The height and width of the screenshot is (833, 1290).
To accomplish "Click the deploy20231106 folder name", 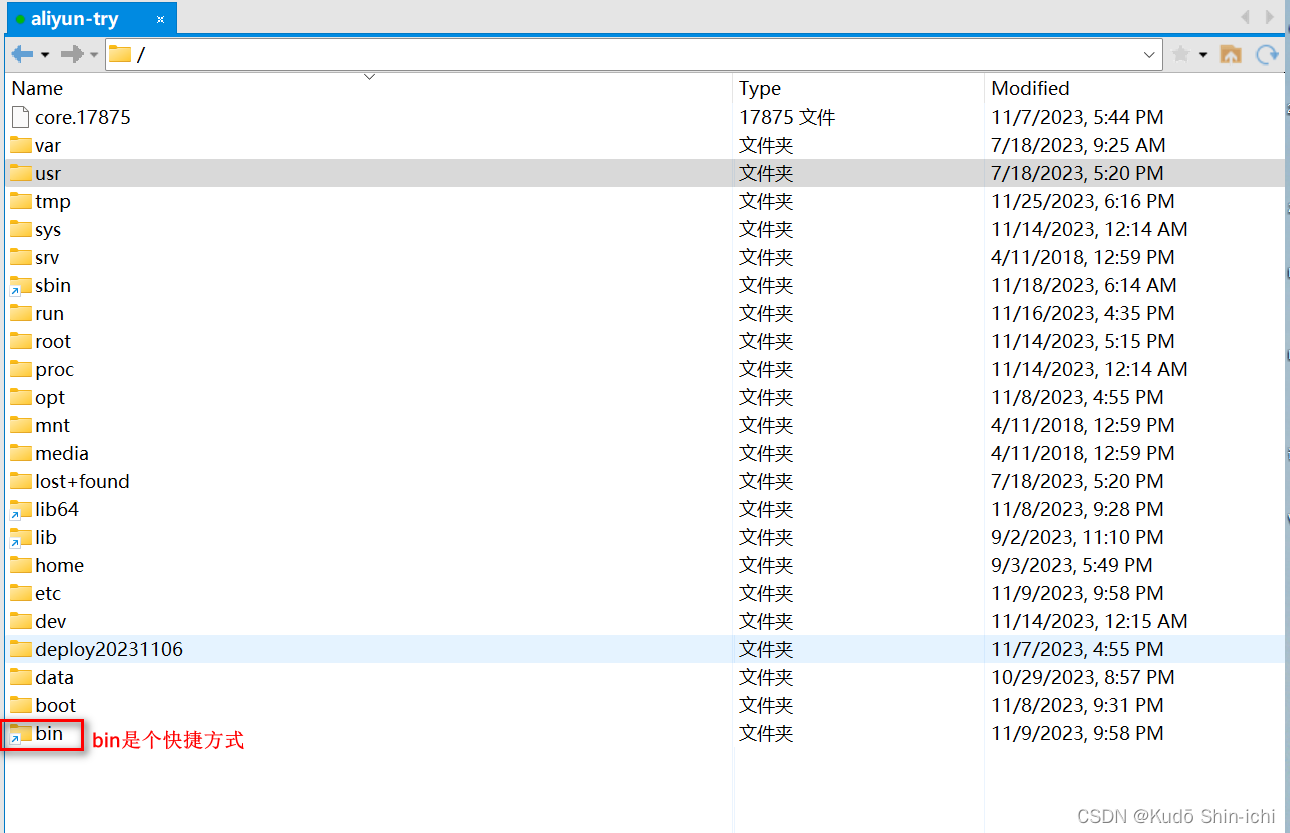I will tap(109, 649).
